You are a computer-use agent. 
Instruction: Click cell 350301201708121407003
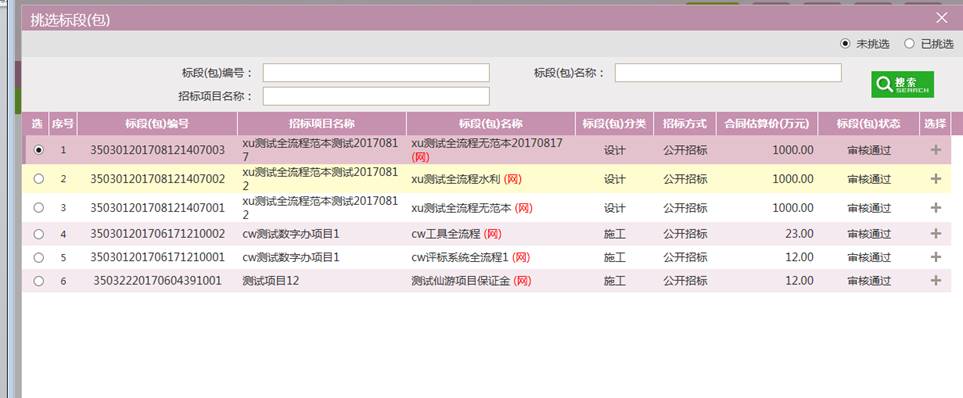tap(157, 150)
